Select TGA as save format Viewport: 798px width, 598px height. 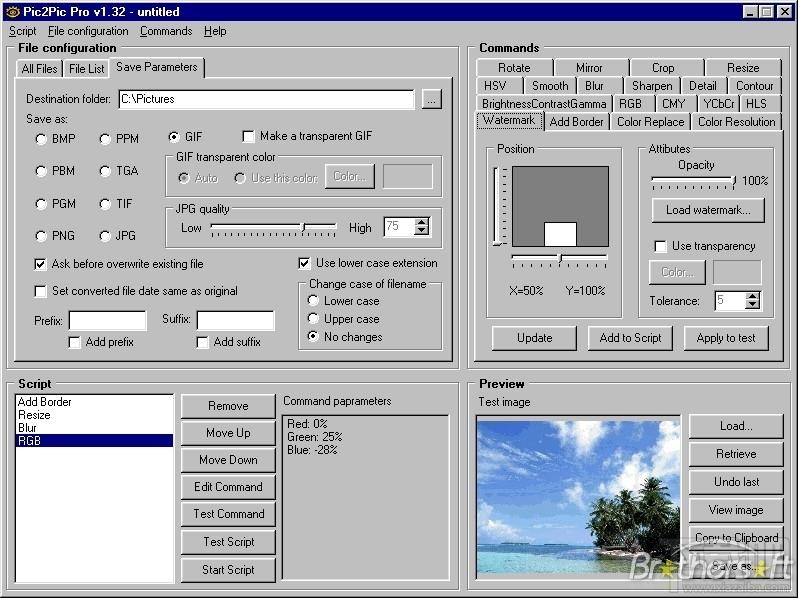[119, 171]
